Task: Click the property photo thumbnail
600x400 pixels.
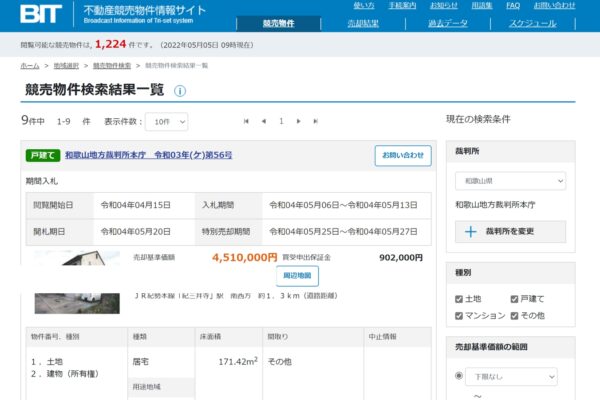Action: pos(77,283)
